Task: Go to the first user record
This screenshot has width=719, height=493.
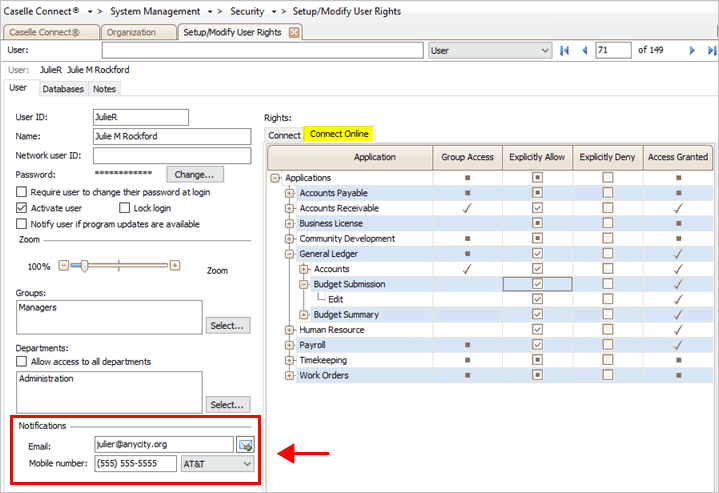Action: pos(565,50)
